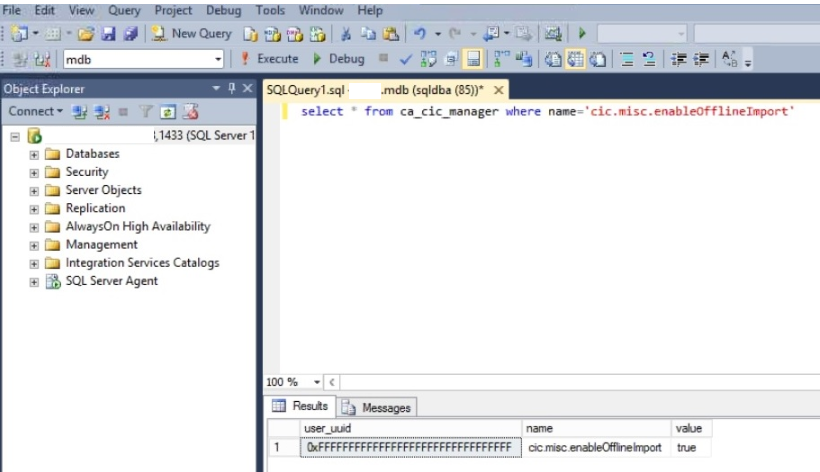Click the Disconnect icon in Object Explorer
This screenshot has height=472, width=820.
[100, 111]
